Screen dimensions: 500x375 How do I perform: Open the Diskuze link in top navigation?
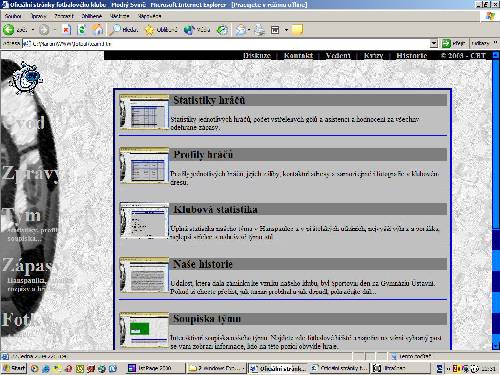pyautogui.click(x=256, y=55)
